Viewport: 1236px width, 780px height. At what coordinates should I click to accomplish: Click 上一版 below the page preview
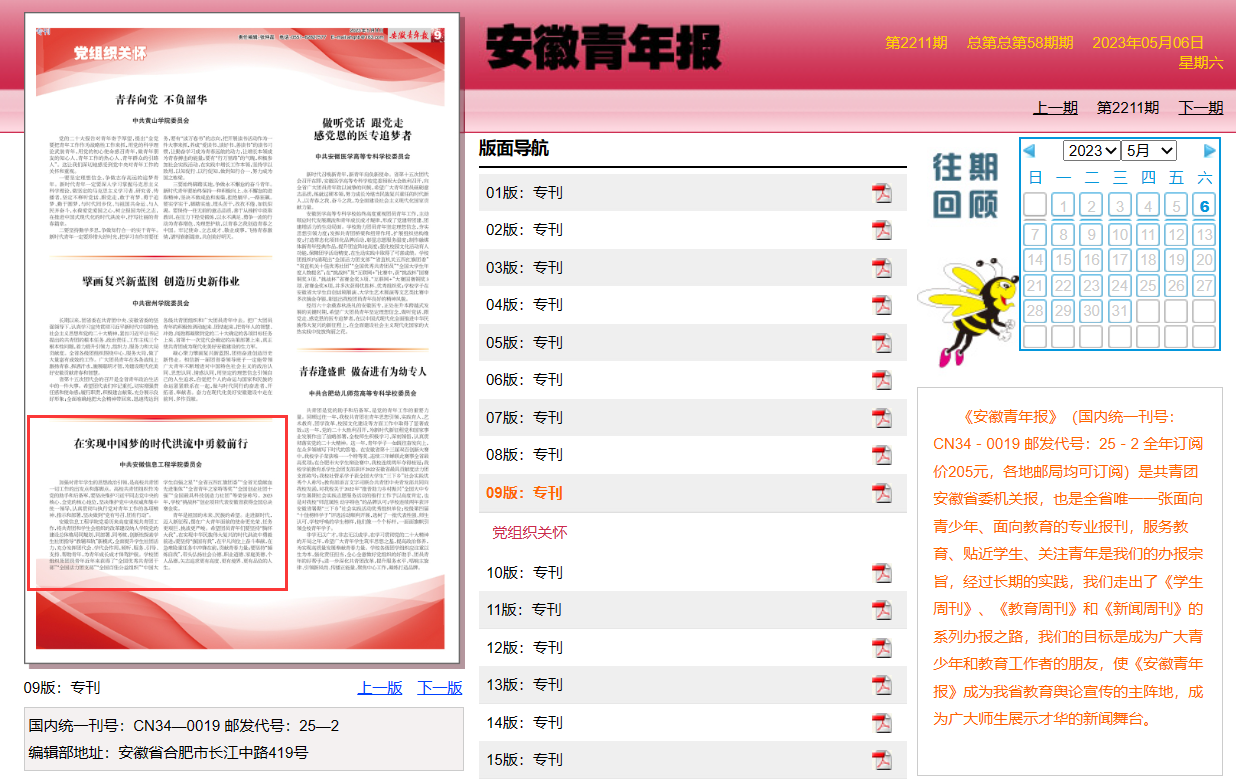(x=380, y=688)
